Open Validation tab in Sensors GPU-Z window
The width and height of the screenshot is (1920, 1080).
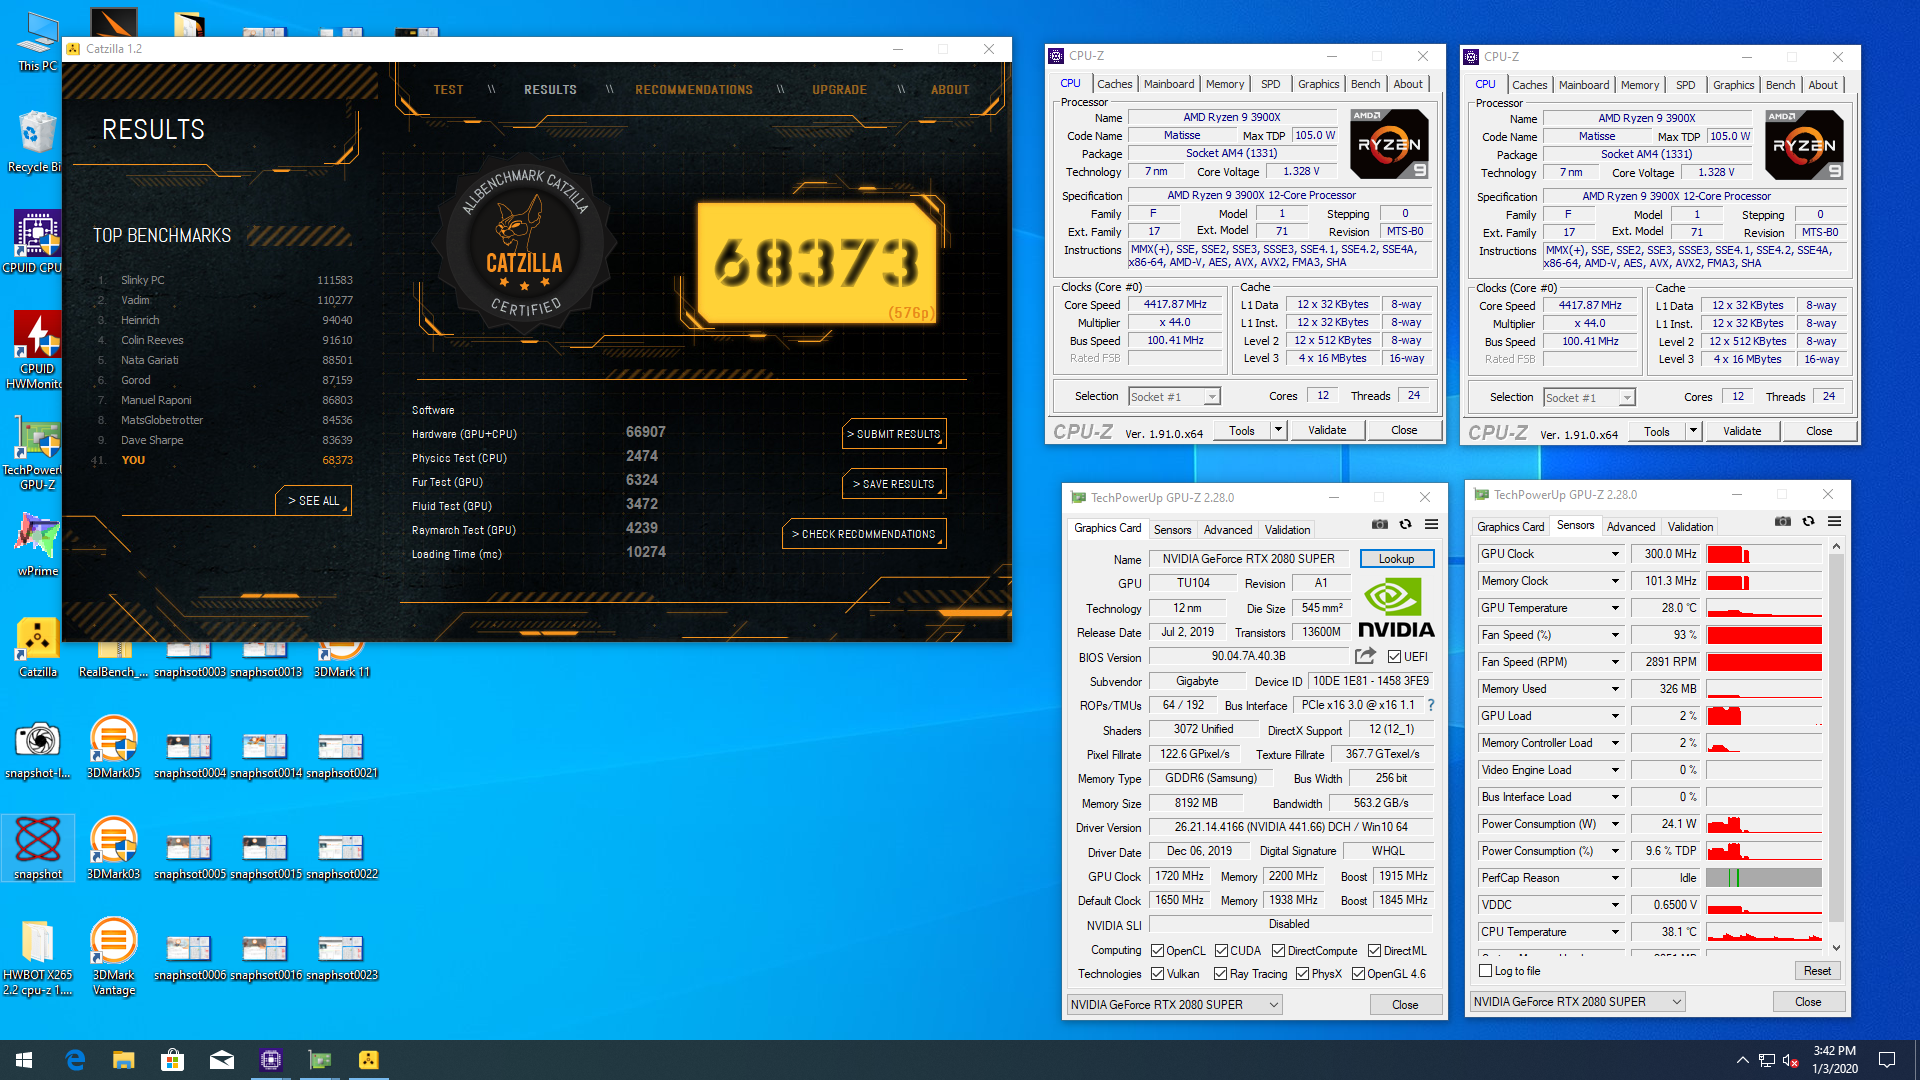[1690, 527]
